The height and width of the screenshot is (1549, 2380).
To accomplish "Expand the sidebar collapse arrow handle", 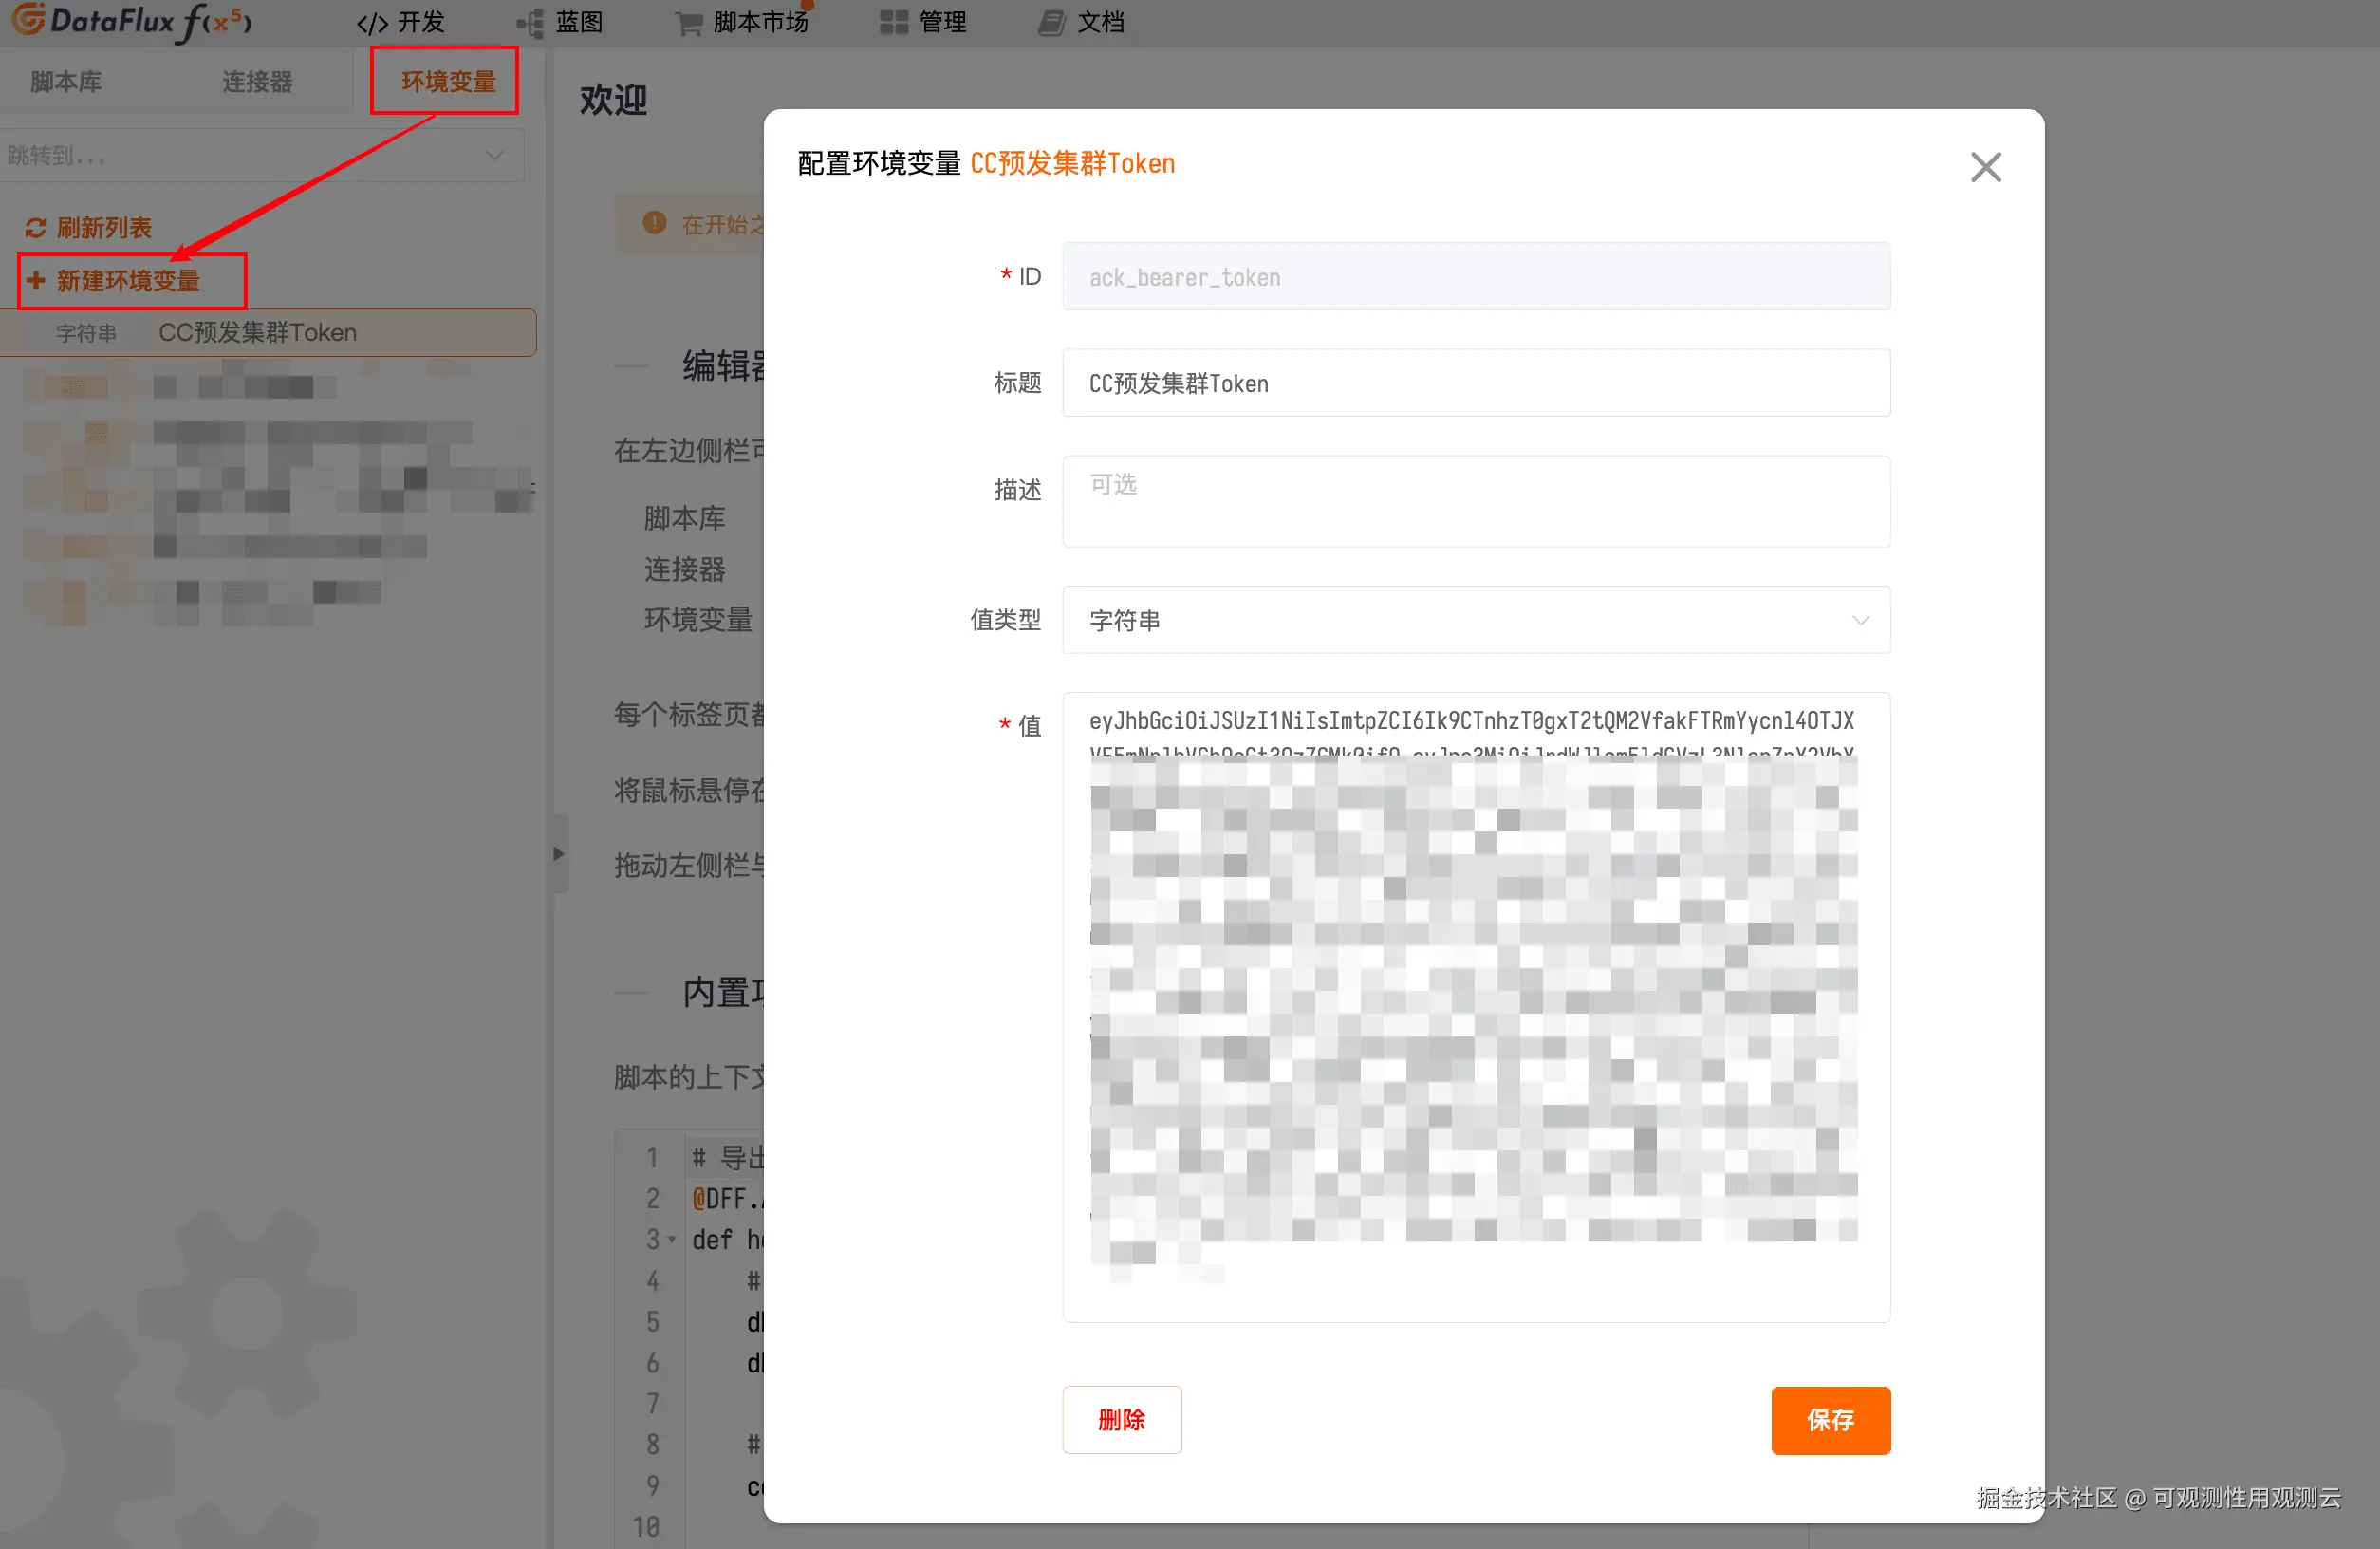I will [559, 853].
